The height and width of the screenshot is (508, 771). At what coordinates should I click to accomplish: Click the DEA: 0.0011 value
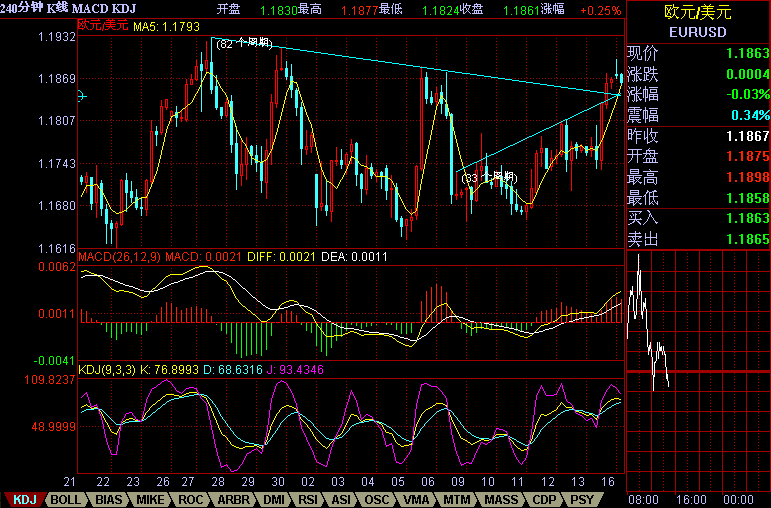(354, 257)
